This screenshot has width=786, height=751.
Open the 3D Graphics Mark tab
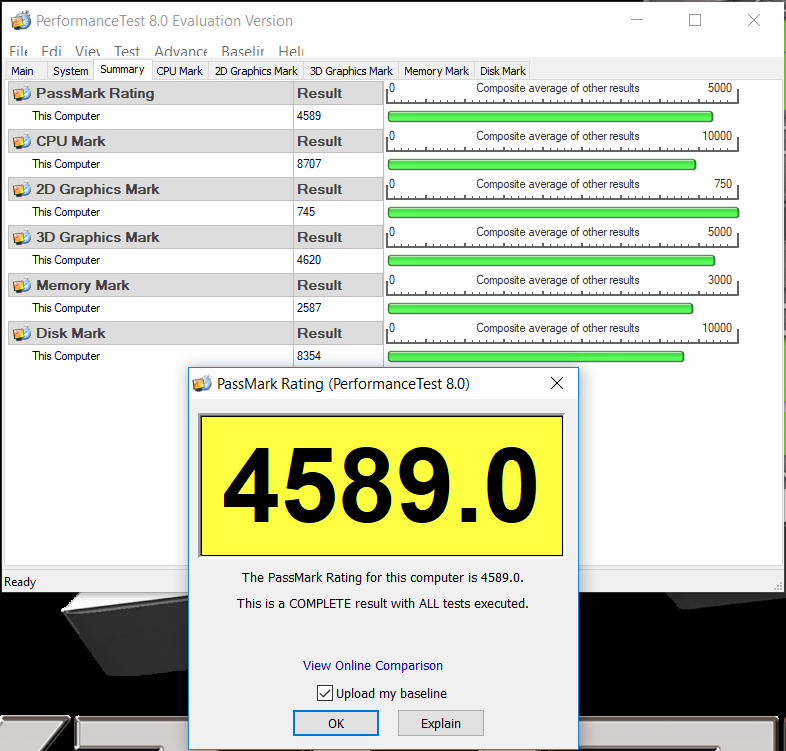351,71
